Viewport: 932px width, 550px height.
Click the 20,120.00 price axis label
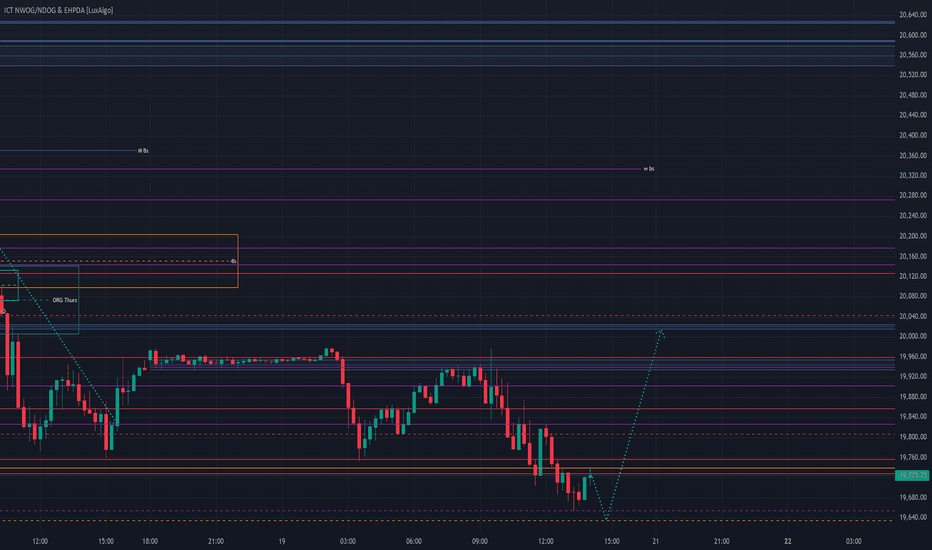tap(913, 276)
